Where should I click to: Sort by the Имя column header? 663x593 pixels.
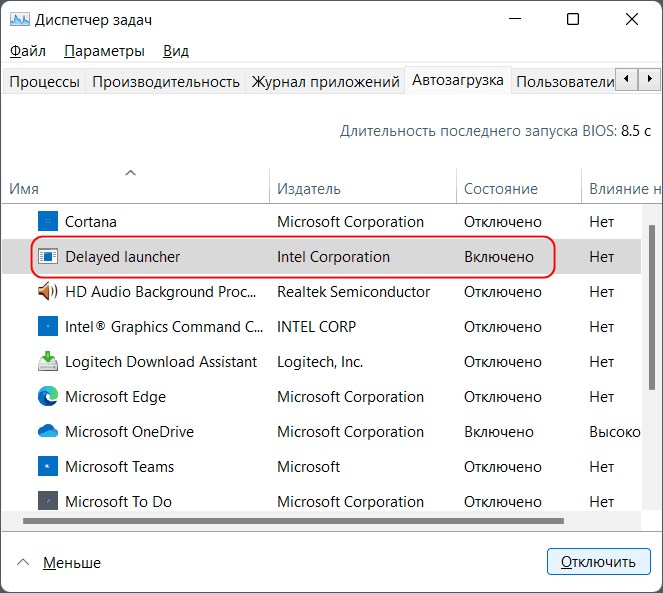(135, 186)
